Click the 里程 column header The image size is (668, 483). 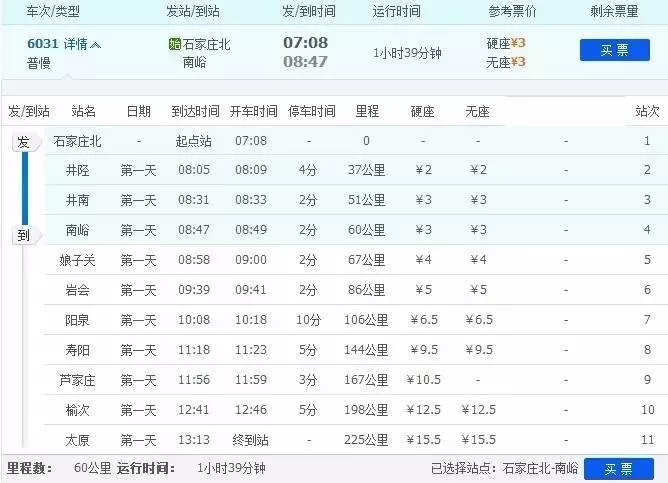[366, 109]
